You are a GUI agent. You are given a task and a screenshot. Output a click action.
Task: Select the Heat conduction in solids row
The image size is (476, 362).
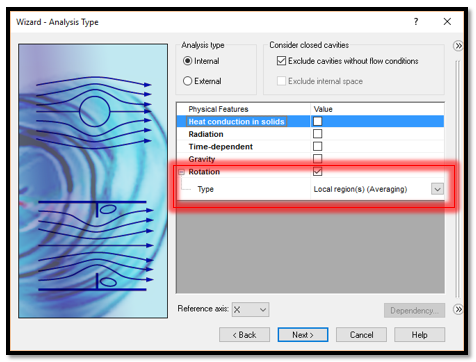[x=310, y=121]
